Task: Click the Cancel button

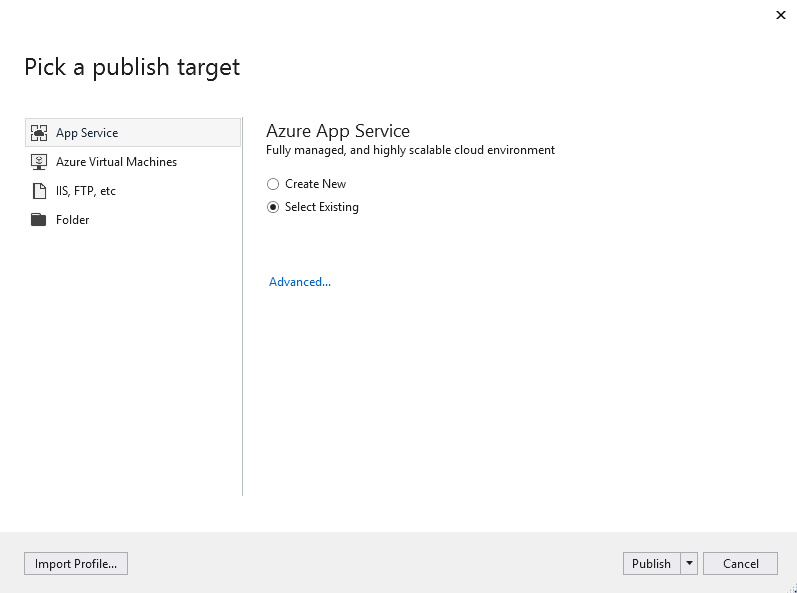Action: click(x=741, y=564)
